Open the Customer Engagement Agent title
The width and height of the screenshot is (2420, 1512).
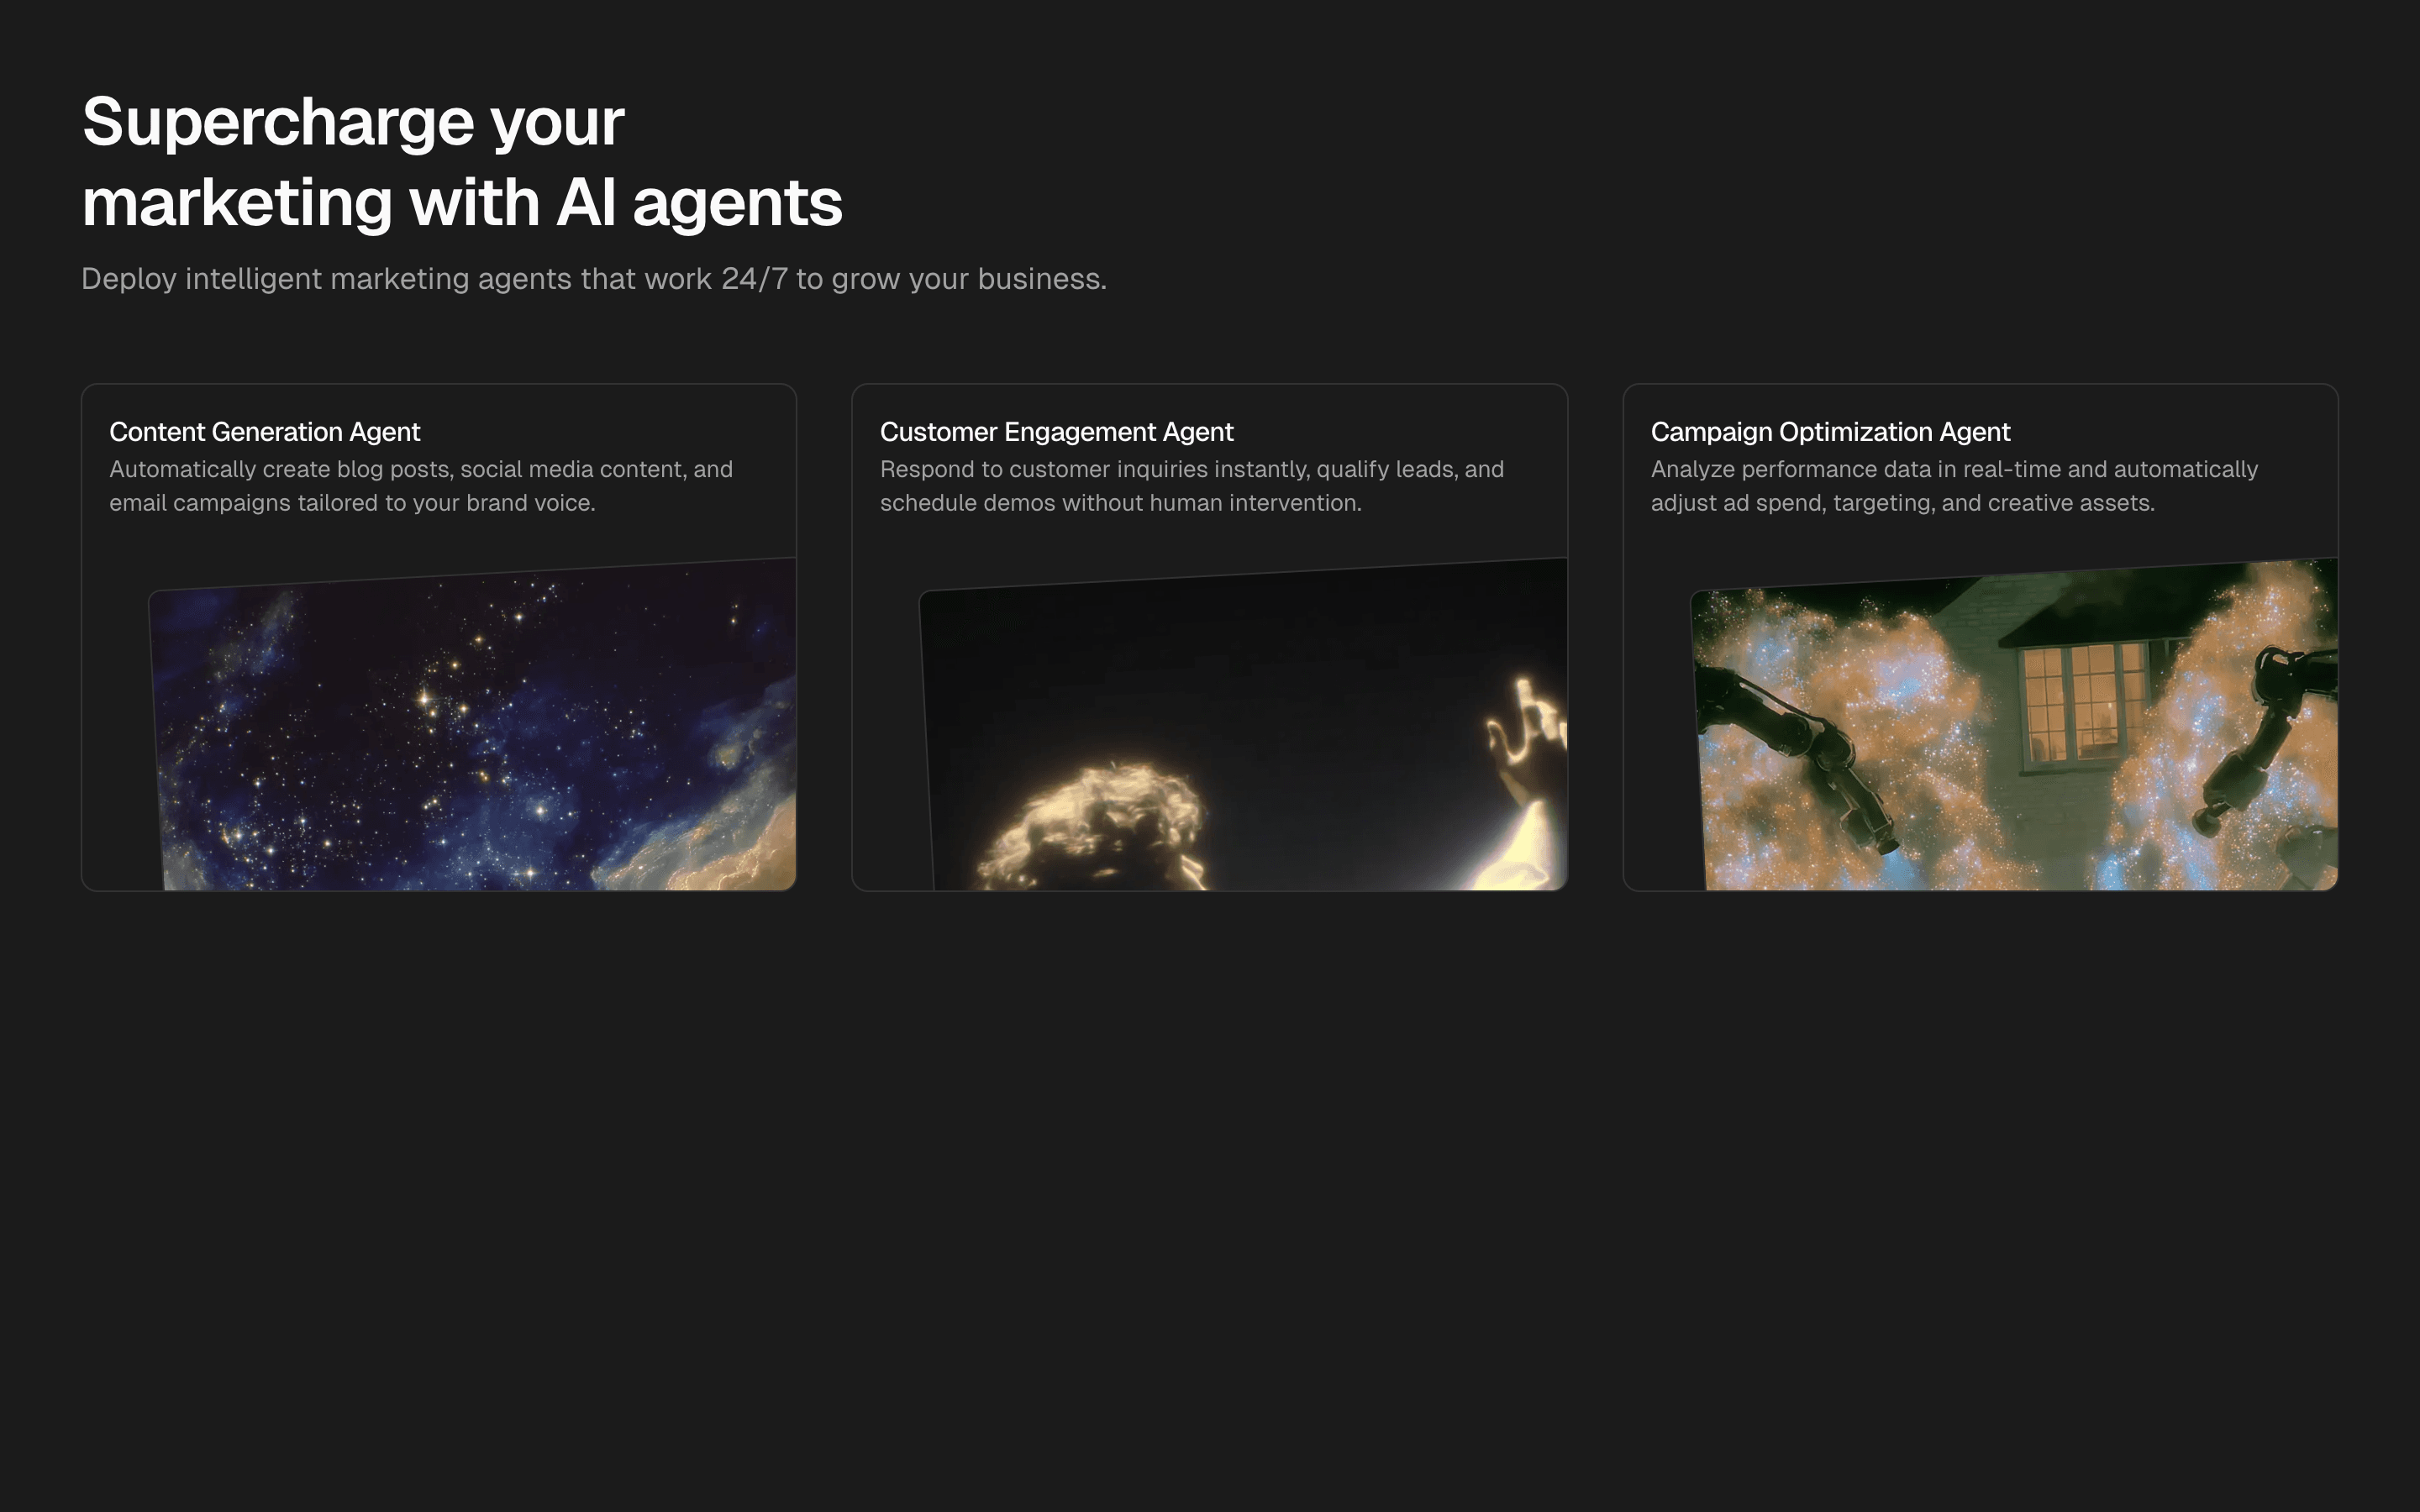click(x=1056, y=432)
